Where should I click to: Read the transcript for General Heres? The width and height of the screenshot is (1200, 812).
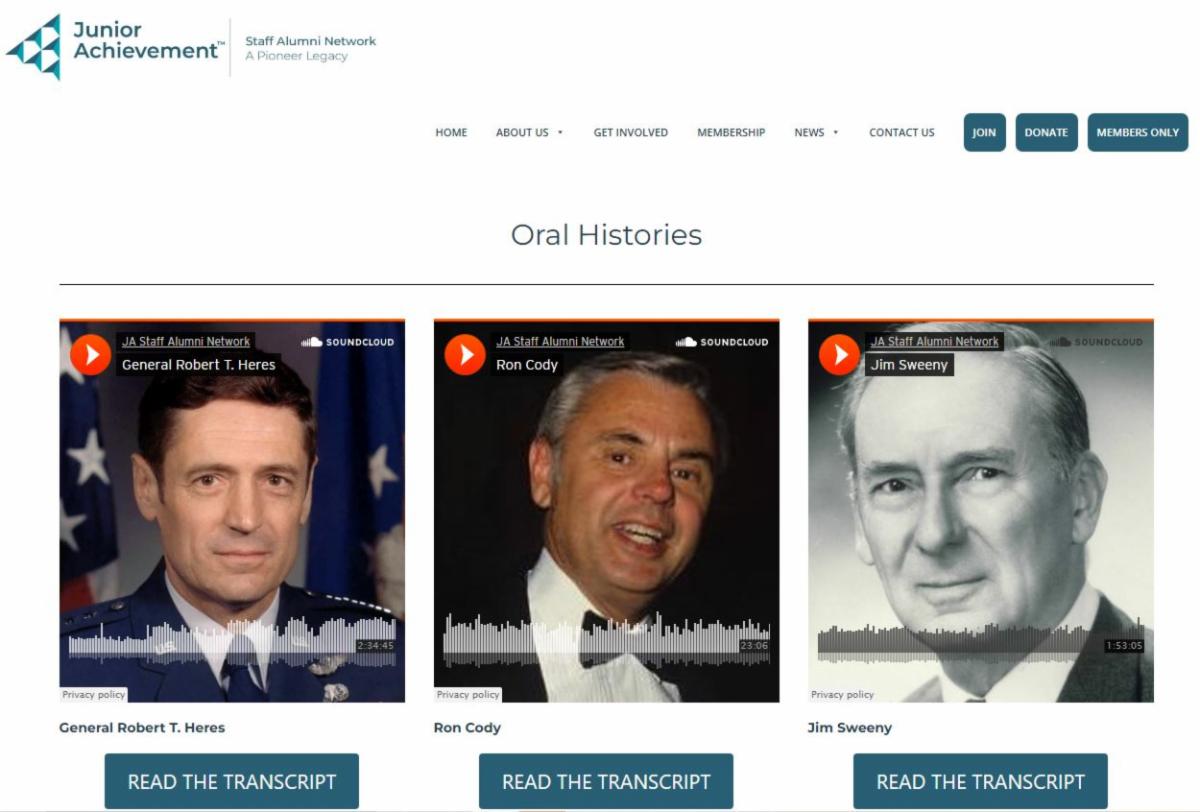[x=232, y=782]
